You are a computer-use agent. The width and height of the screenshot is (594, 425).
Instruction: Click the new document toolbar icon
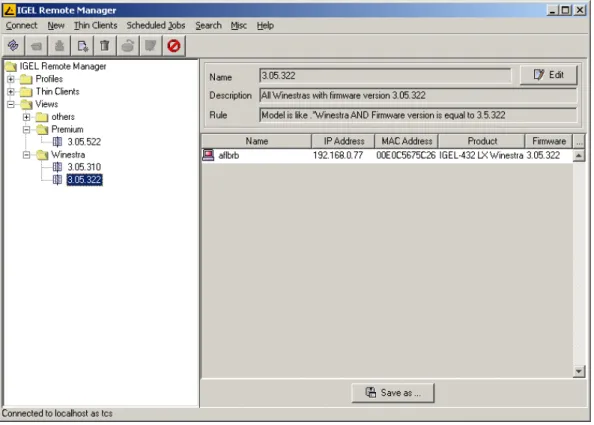82,46
